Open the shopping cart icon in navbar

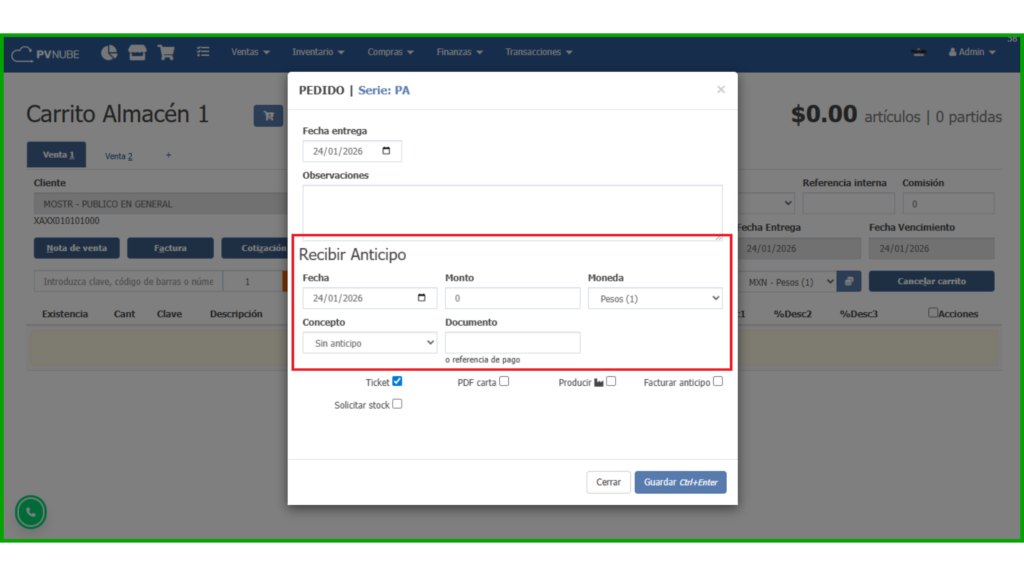tap(166, 52)
